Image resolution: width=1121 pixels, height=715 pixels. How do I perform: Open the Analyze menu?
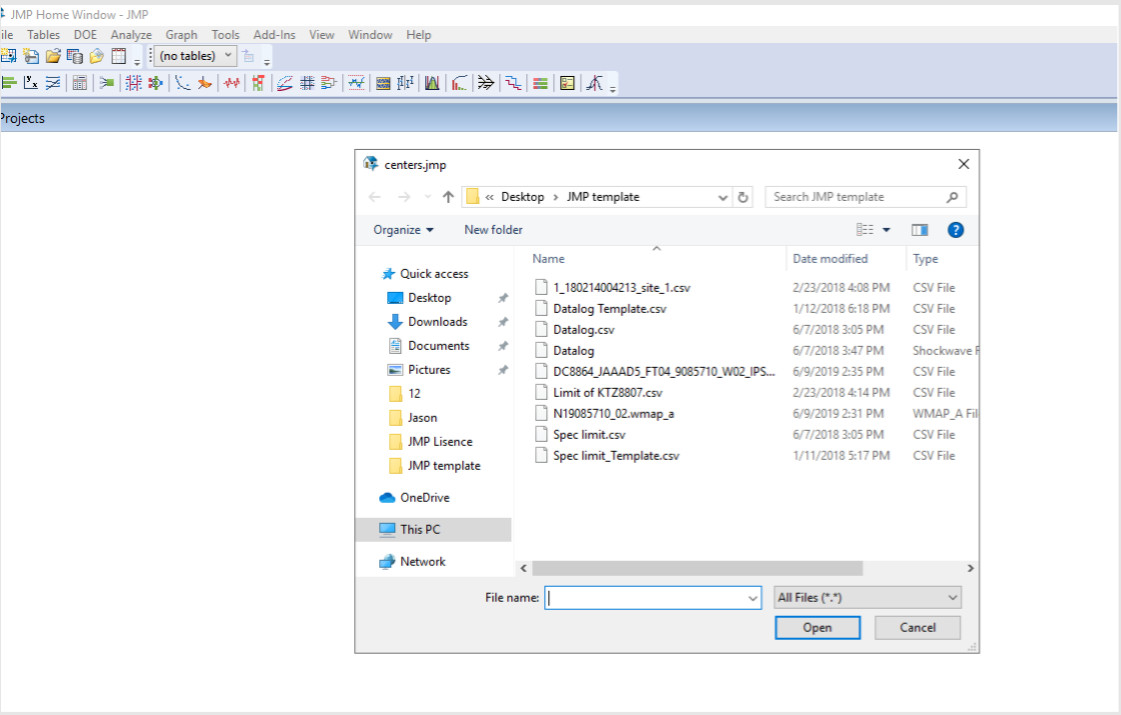(131, 34)
